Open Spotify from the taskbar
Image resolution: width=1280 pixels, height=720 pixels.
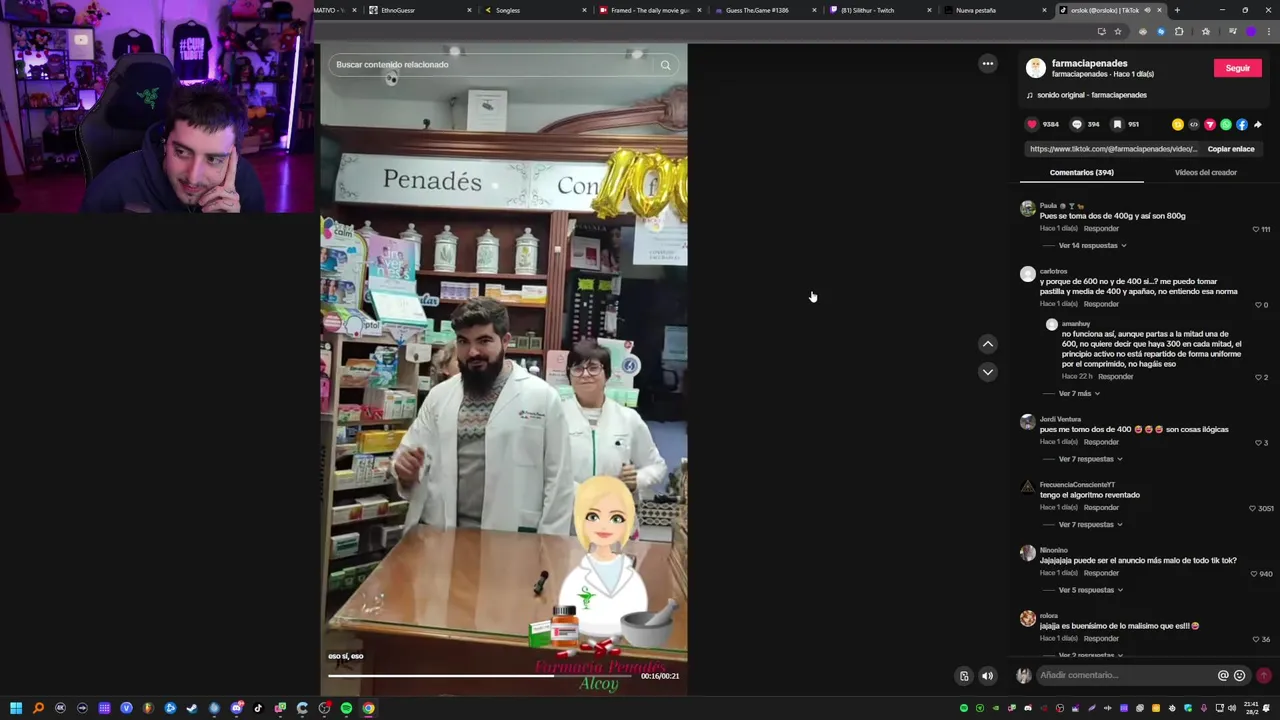point(346,708)
